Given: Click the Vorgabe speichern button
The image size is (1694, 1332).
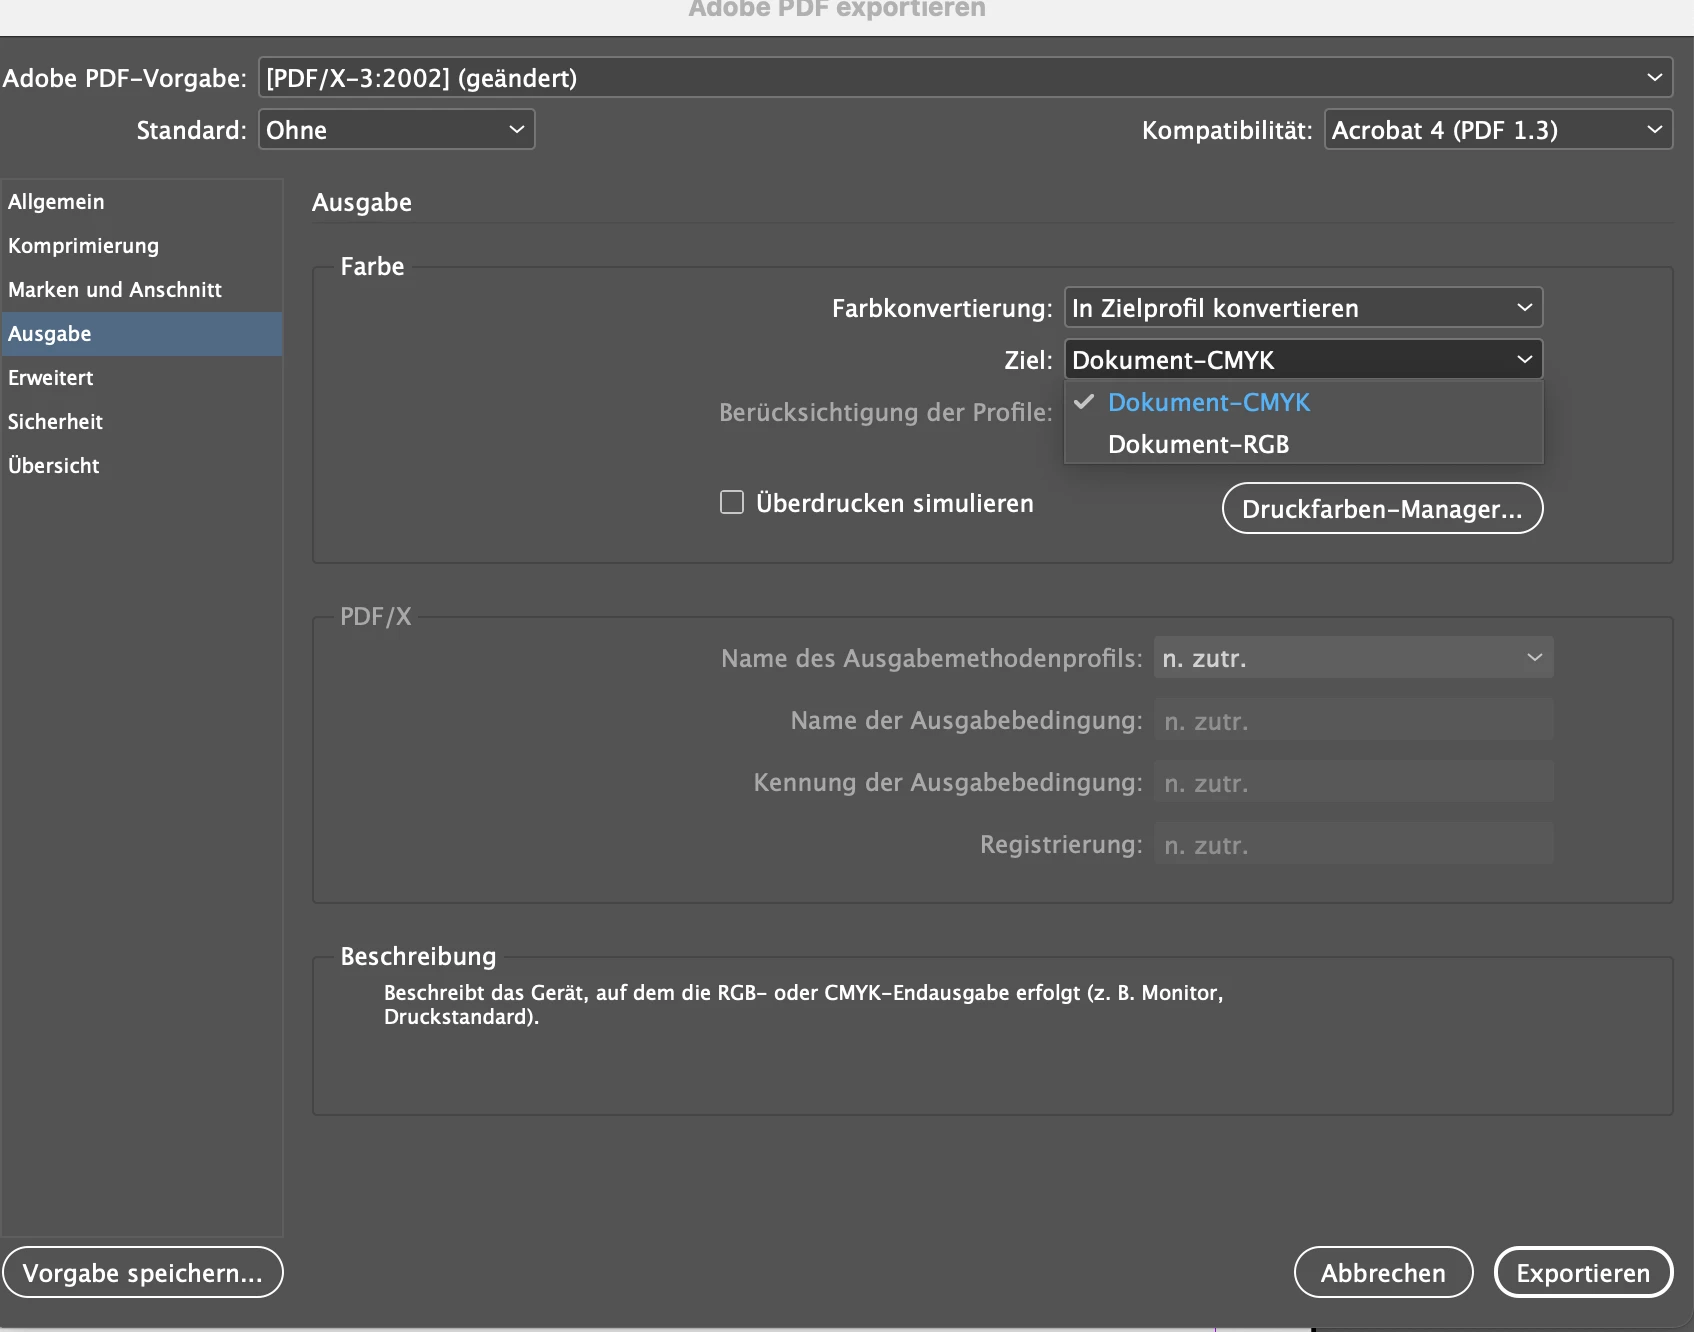Looking at the screenshot, I should coord(143,1272).
